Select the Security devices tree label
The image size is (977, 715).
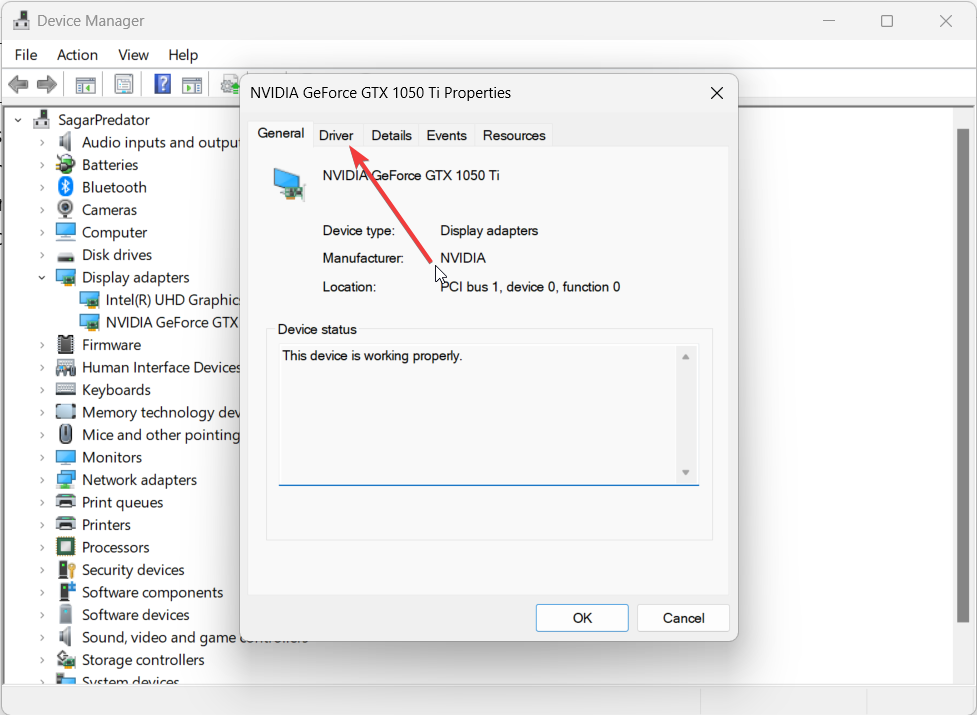[x=133, y=569]
